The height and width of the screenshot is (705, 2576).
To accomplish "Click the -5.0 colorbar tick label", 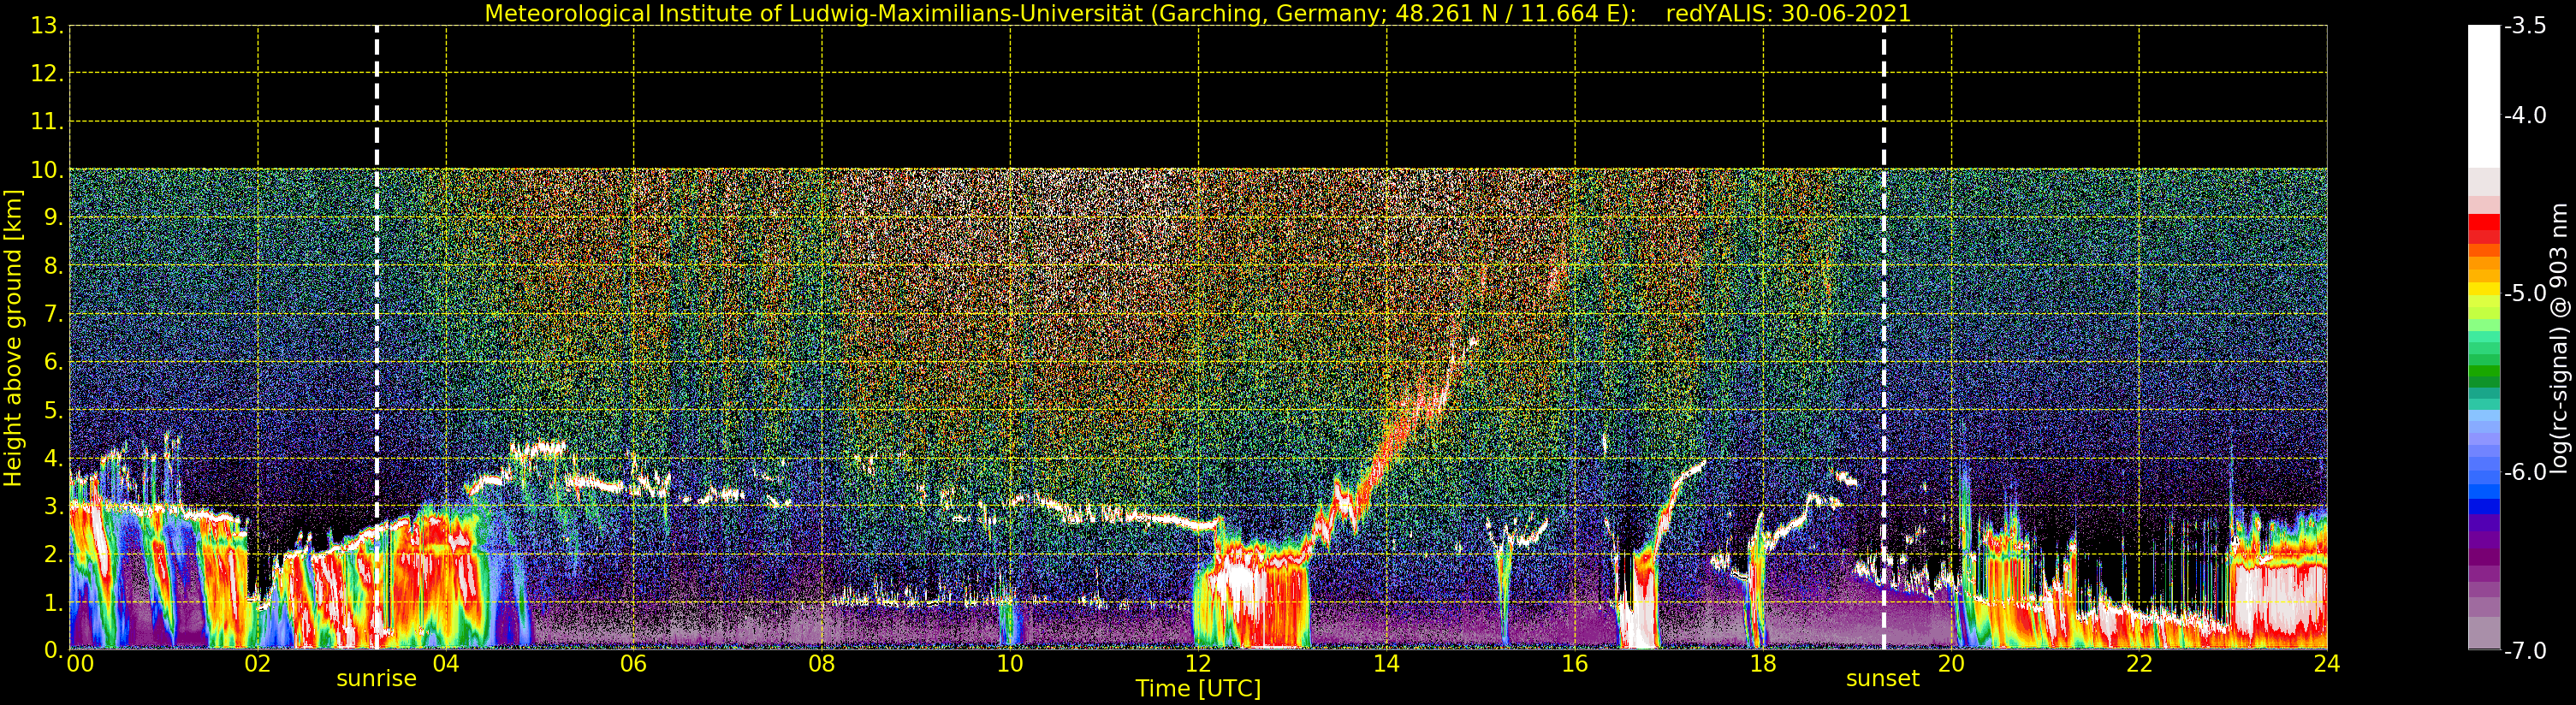I will pyautogui.click(x=2525, y=294).
